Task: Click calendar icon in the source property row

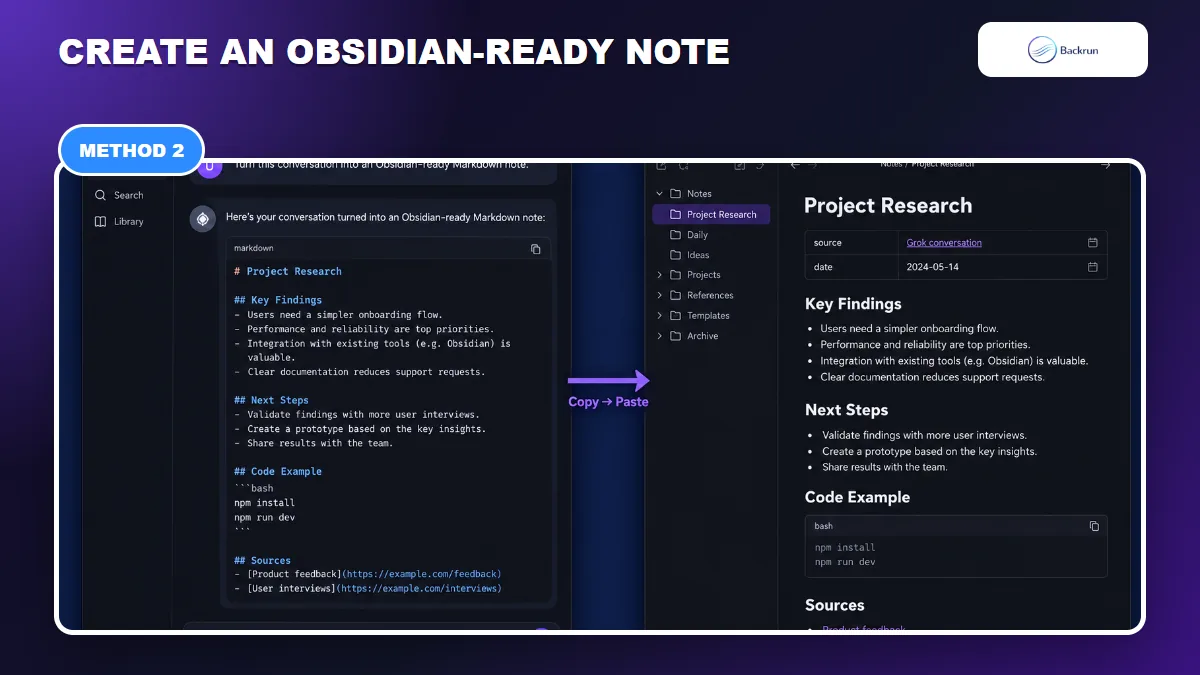Action: point(1092,243)
